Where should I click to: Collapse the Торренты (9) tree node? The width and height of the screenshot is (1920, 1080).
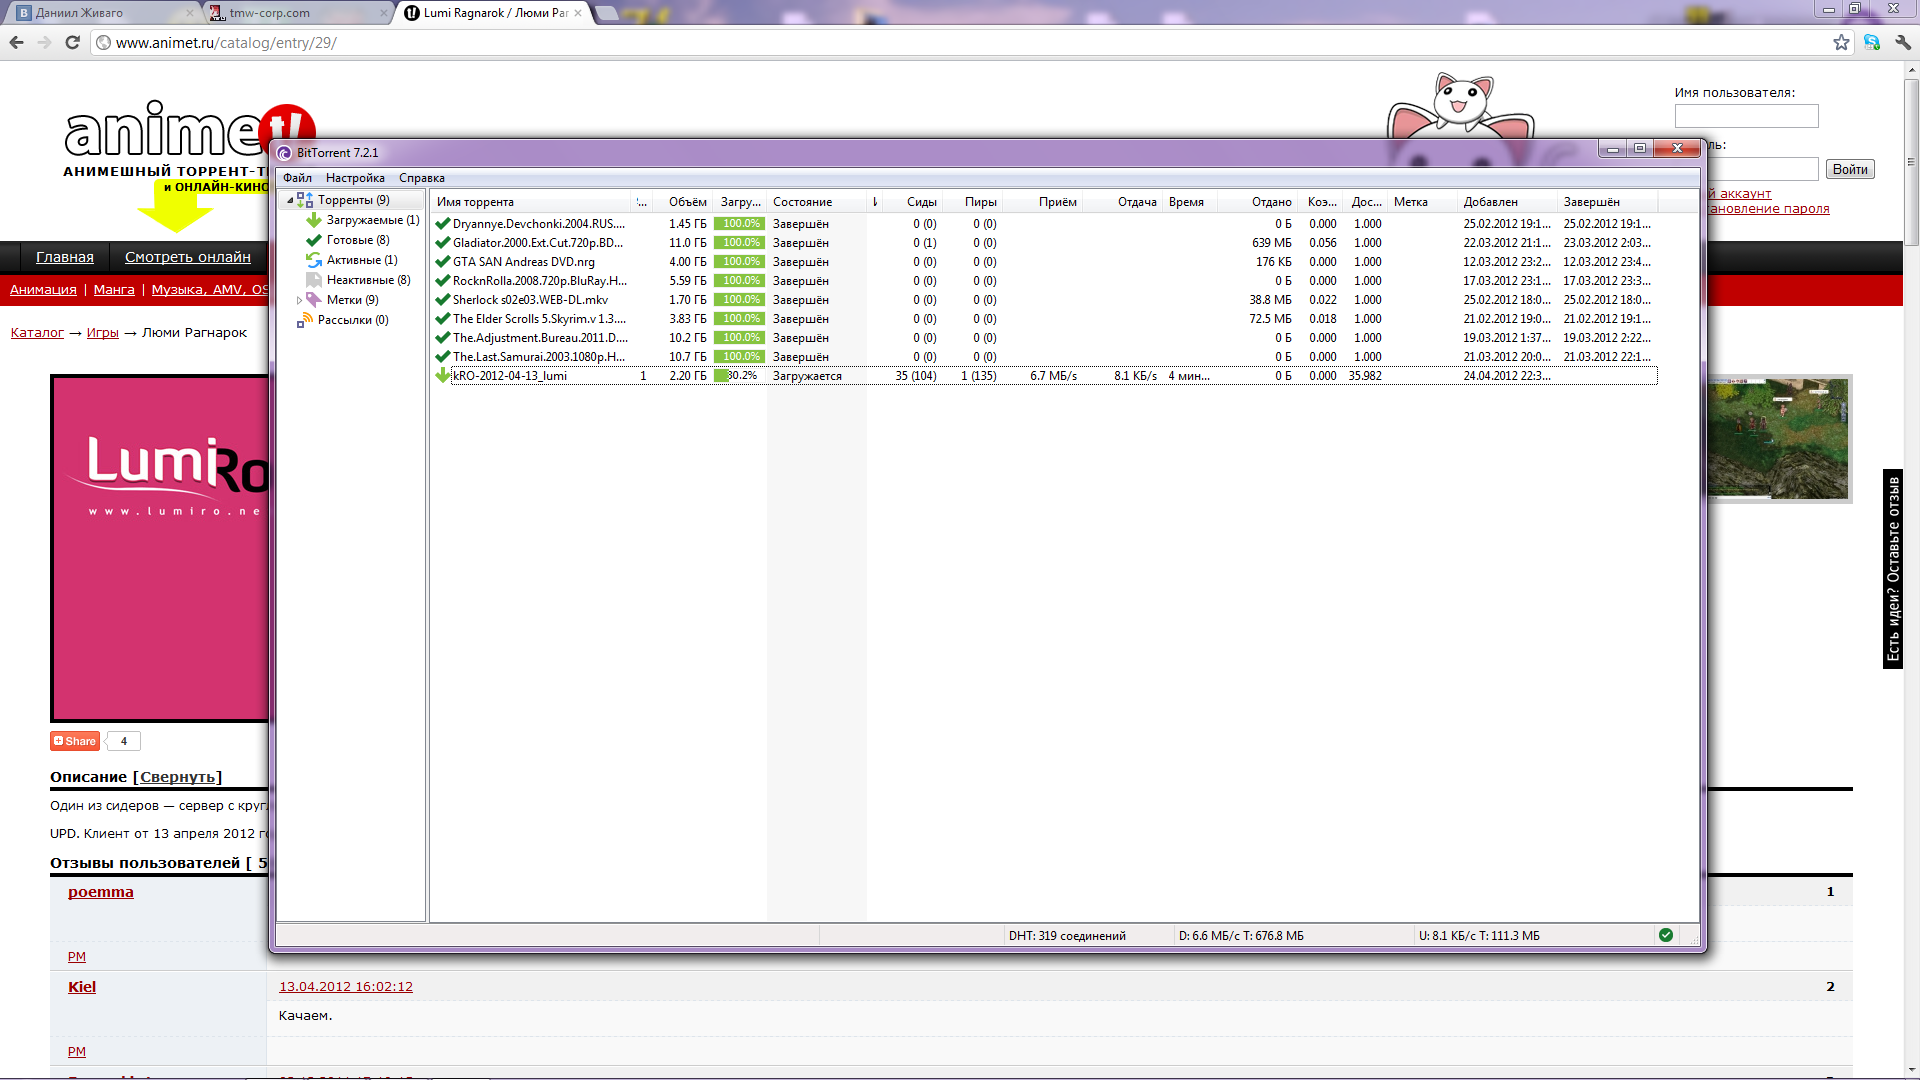tap(290, 200)
